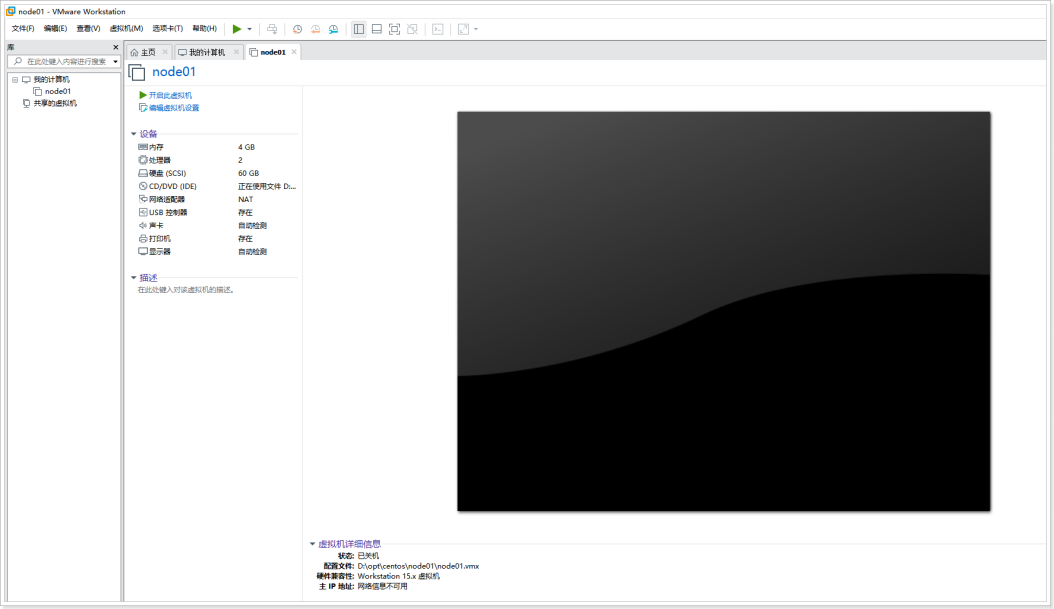This screenshot has width=1054, height=609.
Task: Click the 内存 device memory icon
Action: click(143, 147)
